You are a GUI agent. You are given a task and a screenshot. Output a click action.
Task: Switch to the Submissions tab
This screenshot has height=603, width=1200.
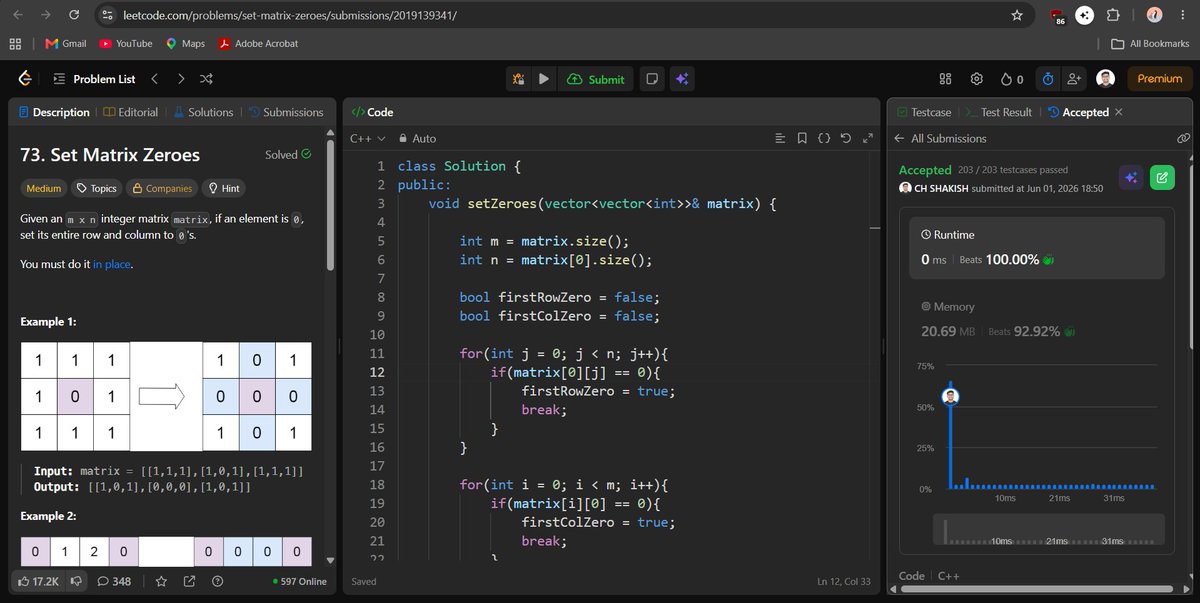tap(285, 112)
